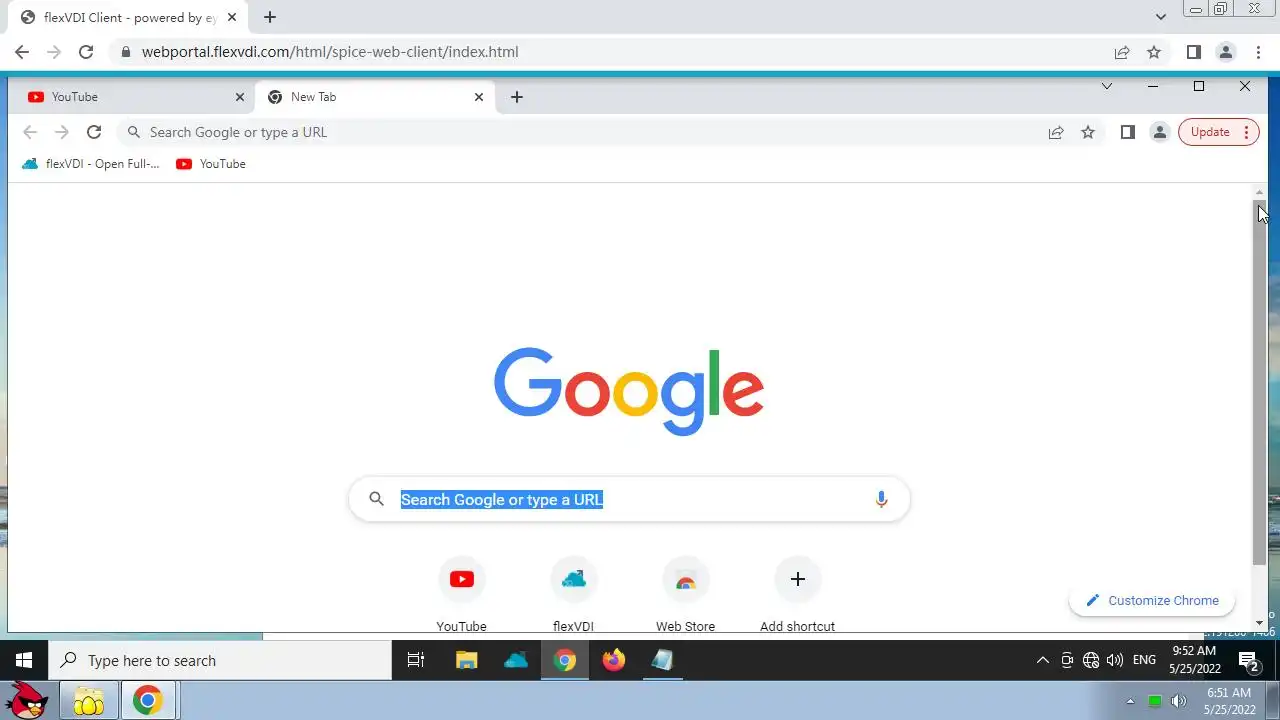Share this page from the remote omnibox
1280x720 pixels.
(x=1056, y=132)
